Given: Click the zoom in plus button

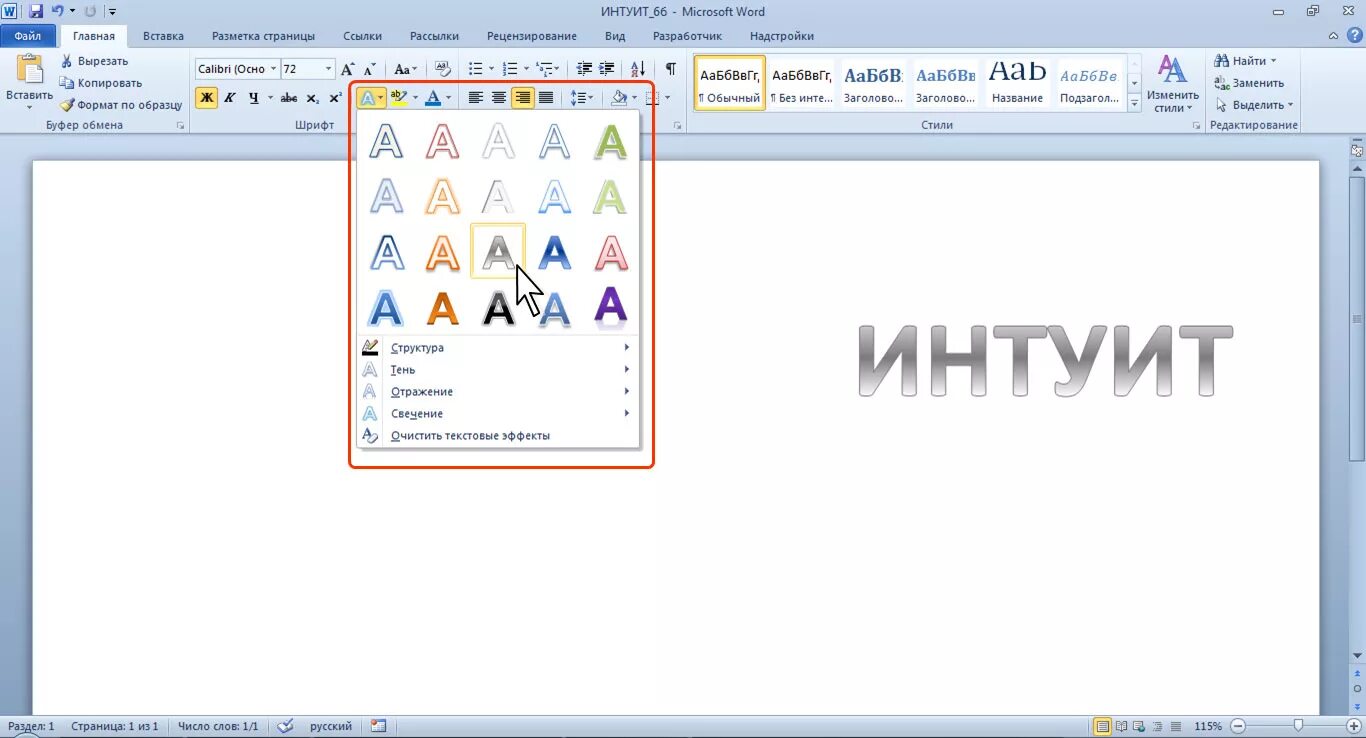Looking at the screenshot, I should [x=1355, y=726].
